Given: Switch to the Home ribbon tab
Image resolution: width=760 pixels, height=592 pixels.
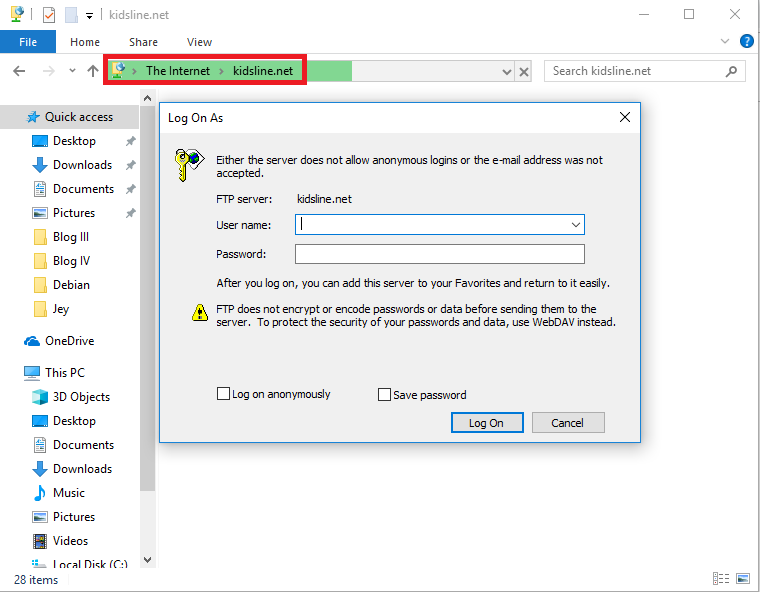Looking at the screenshot, I should point(85,42).
